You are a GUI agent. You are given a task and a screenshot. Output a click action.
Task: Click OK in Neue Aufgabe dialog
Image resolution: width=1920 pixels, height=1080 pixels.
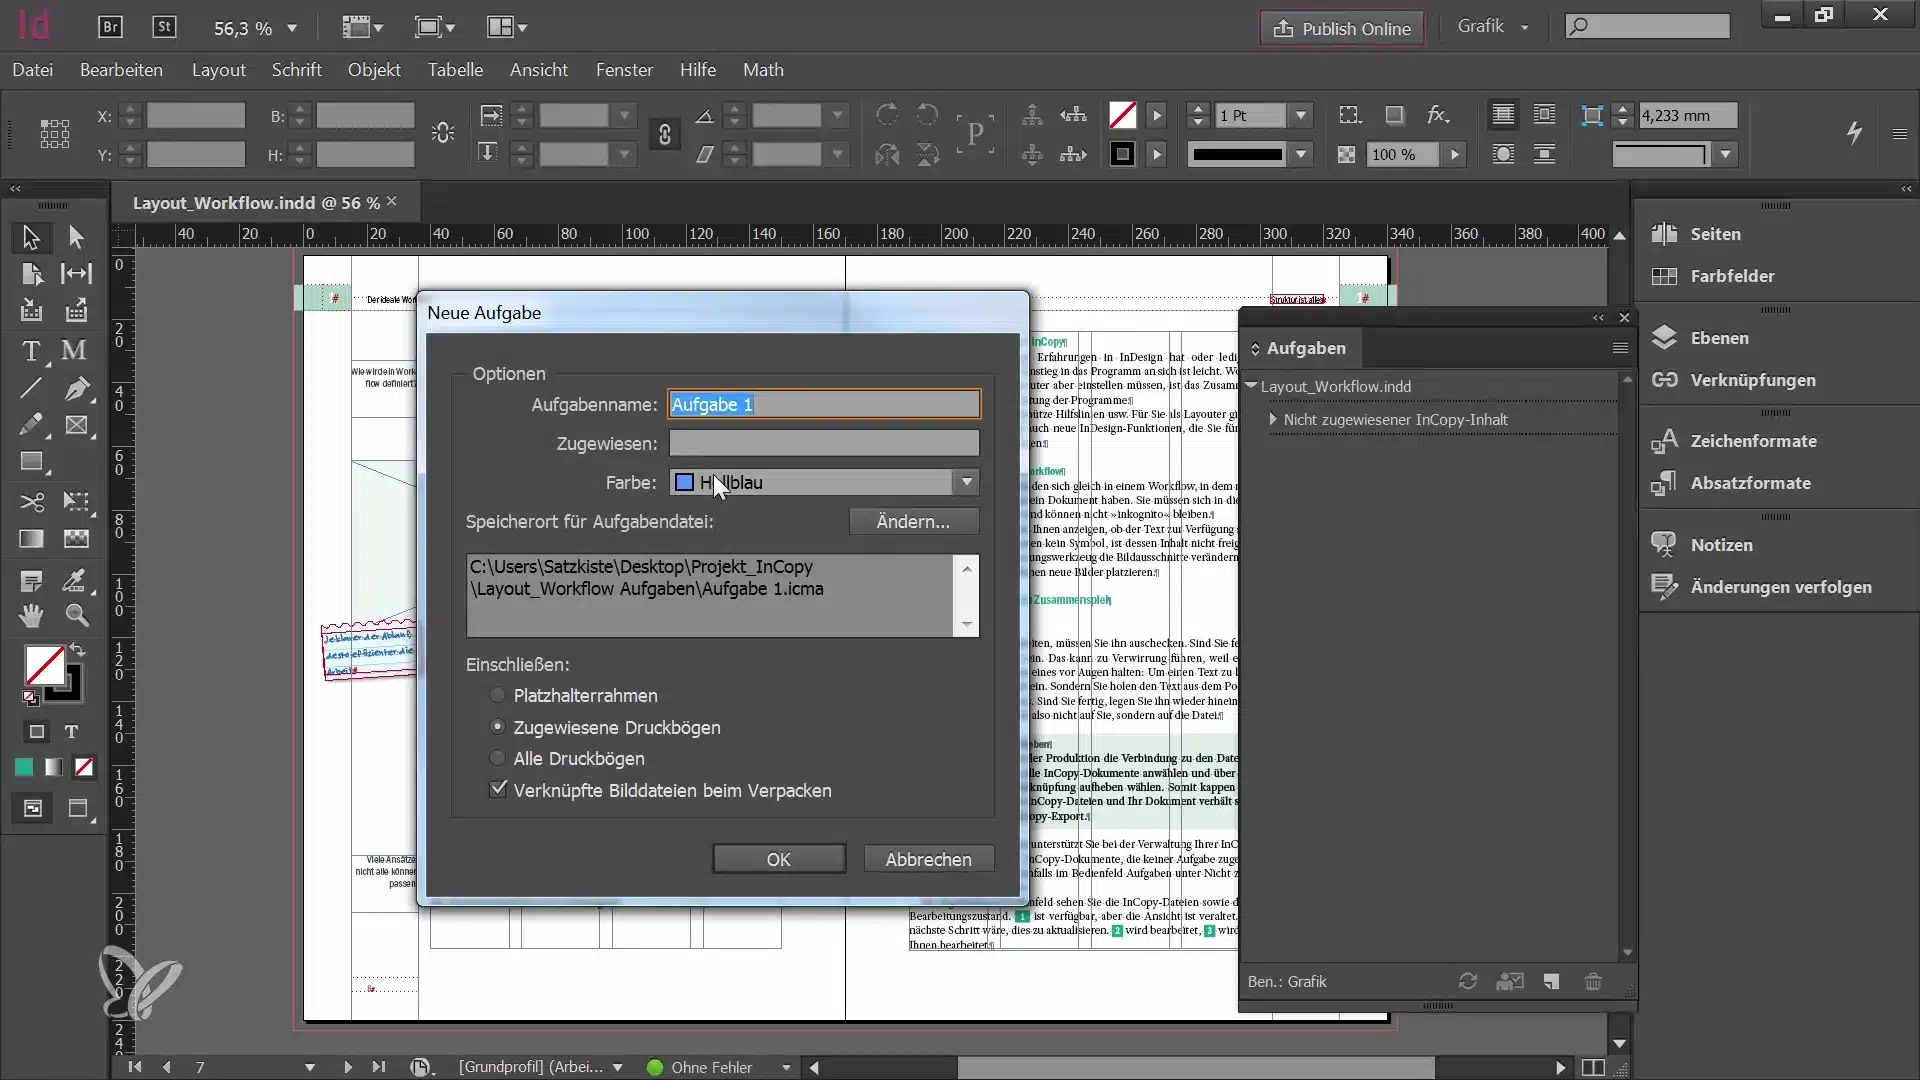(778, 859)
